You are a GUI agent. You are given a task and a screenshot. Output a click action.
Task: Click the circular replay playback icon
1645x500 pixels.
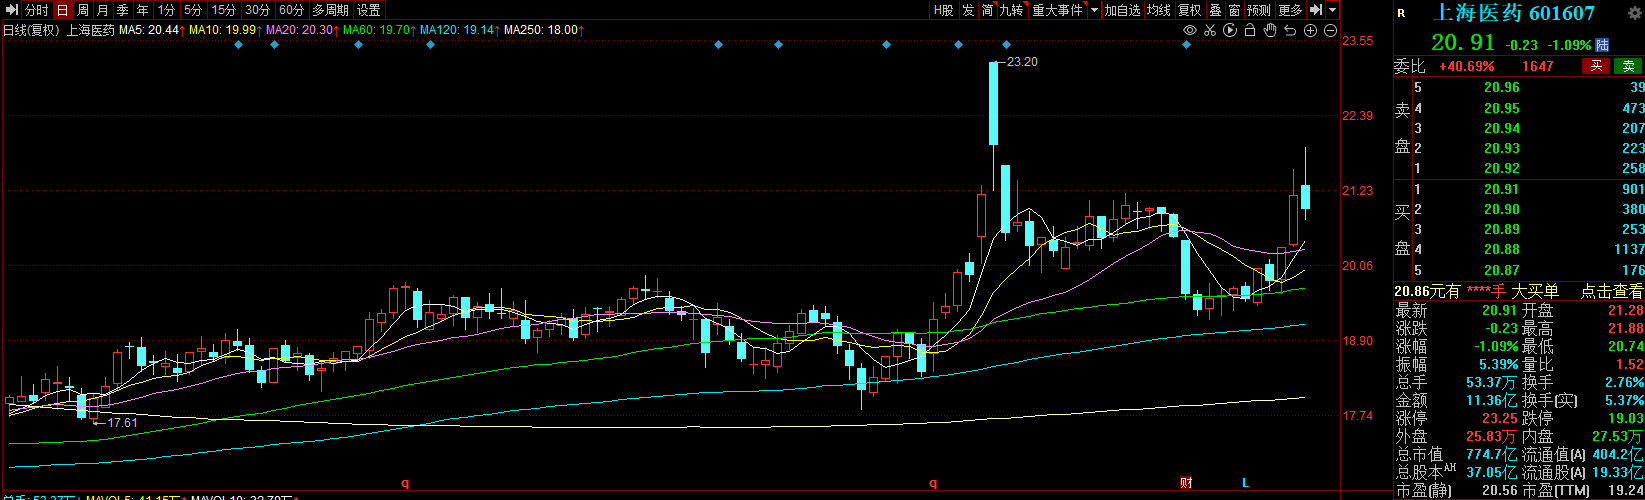pyautogui.click(x=1230, y=30)
